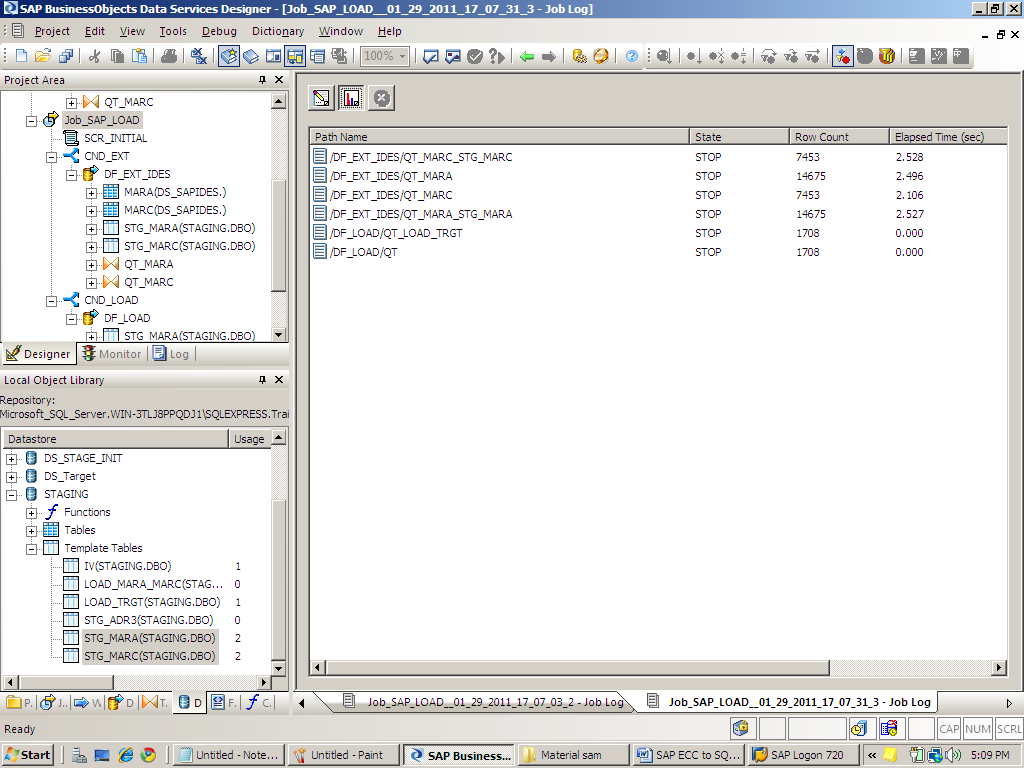
Task: Switch to the Monitor tab
Action: (x=112, y=354)
